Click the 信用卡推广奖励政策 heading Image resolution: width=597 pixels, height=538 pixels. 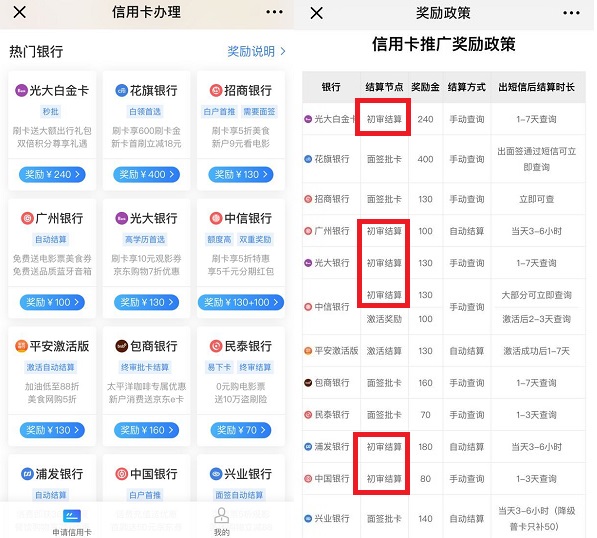pos(444,44)
